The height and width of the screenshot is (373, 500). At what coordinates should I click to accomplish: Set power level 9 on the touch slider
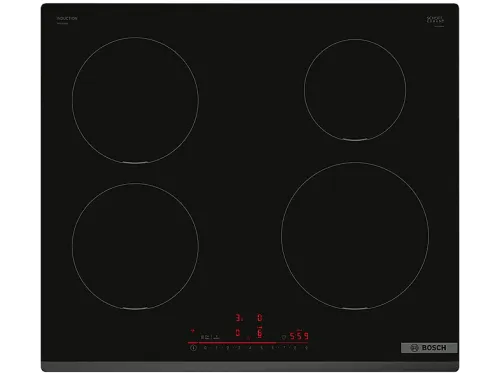click(x=306, y=348)
